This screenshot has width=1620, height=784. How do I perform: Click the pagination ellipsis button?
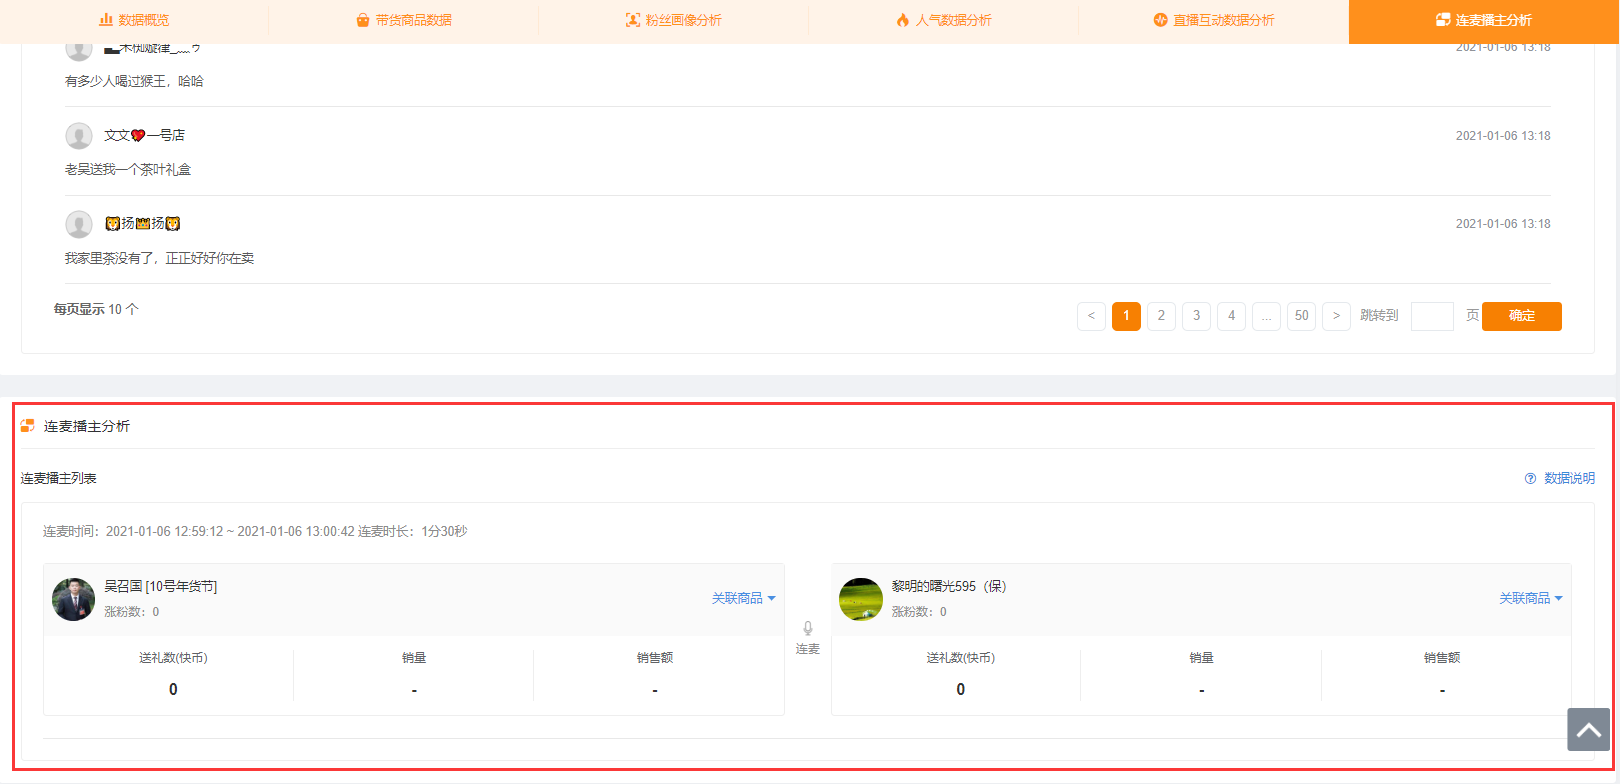pyautogui.click(x=1266, y=316)
